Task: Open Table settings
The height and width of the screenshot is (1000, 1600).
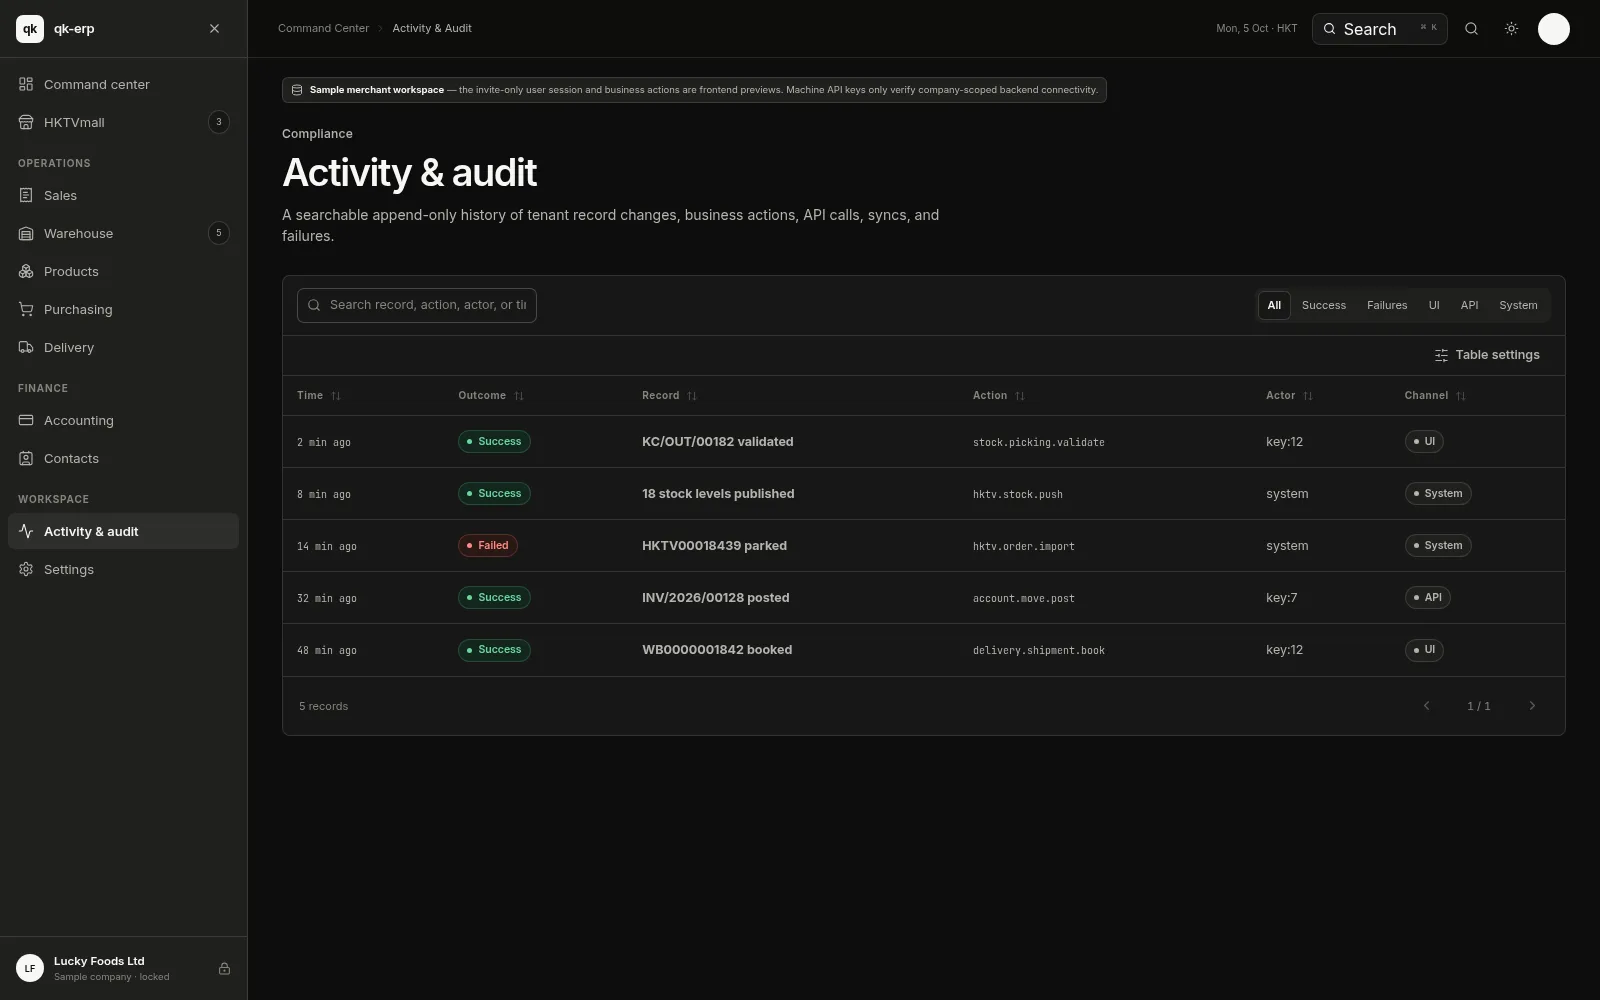Action: pos(1487,355)
